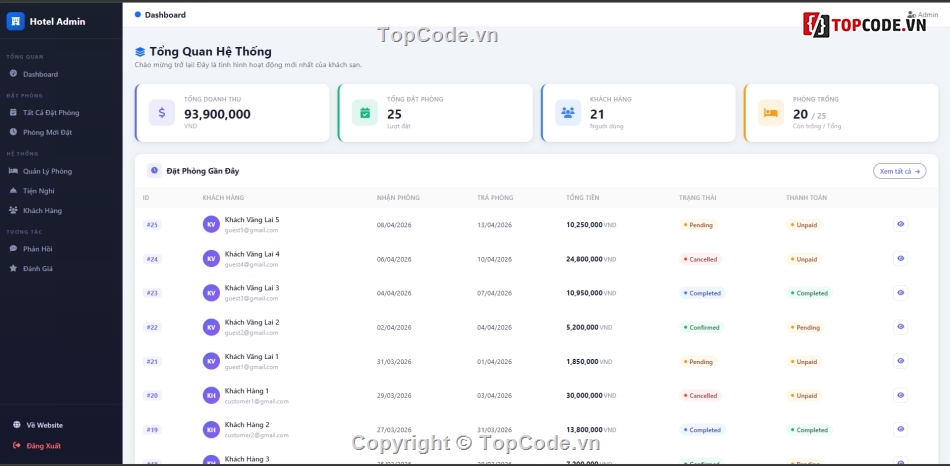Image resolution: width=950 pixels, height=466 pixels.
Task: Click the #23 booking ID badge
Action: pyautogui.click(x=152, y=293)
